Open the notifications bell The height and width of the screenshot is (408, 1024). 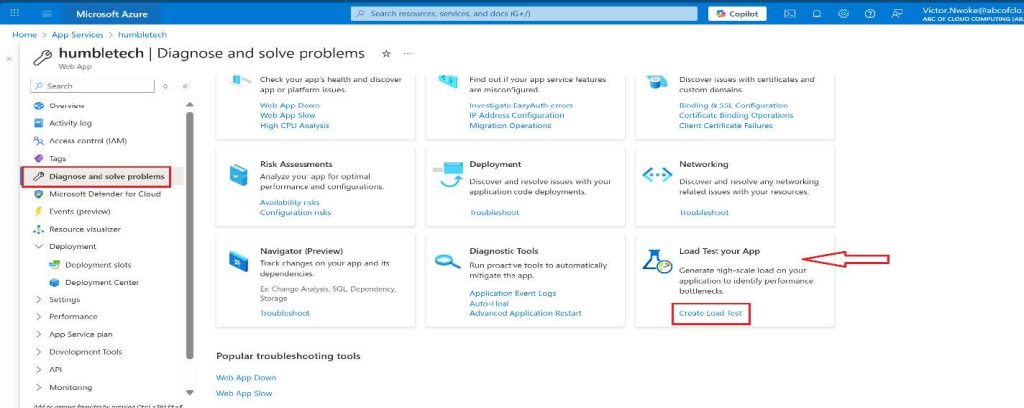[817, 14]
